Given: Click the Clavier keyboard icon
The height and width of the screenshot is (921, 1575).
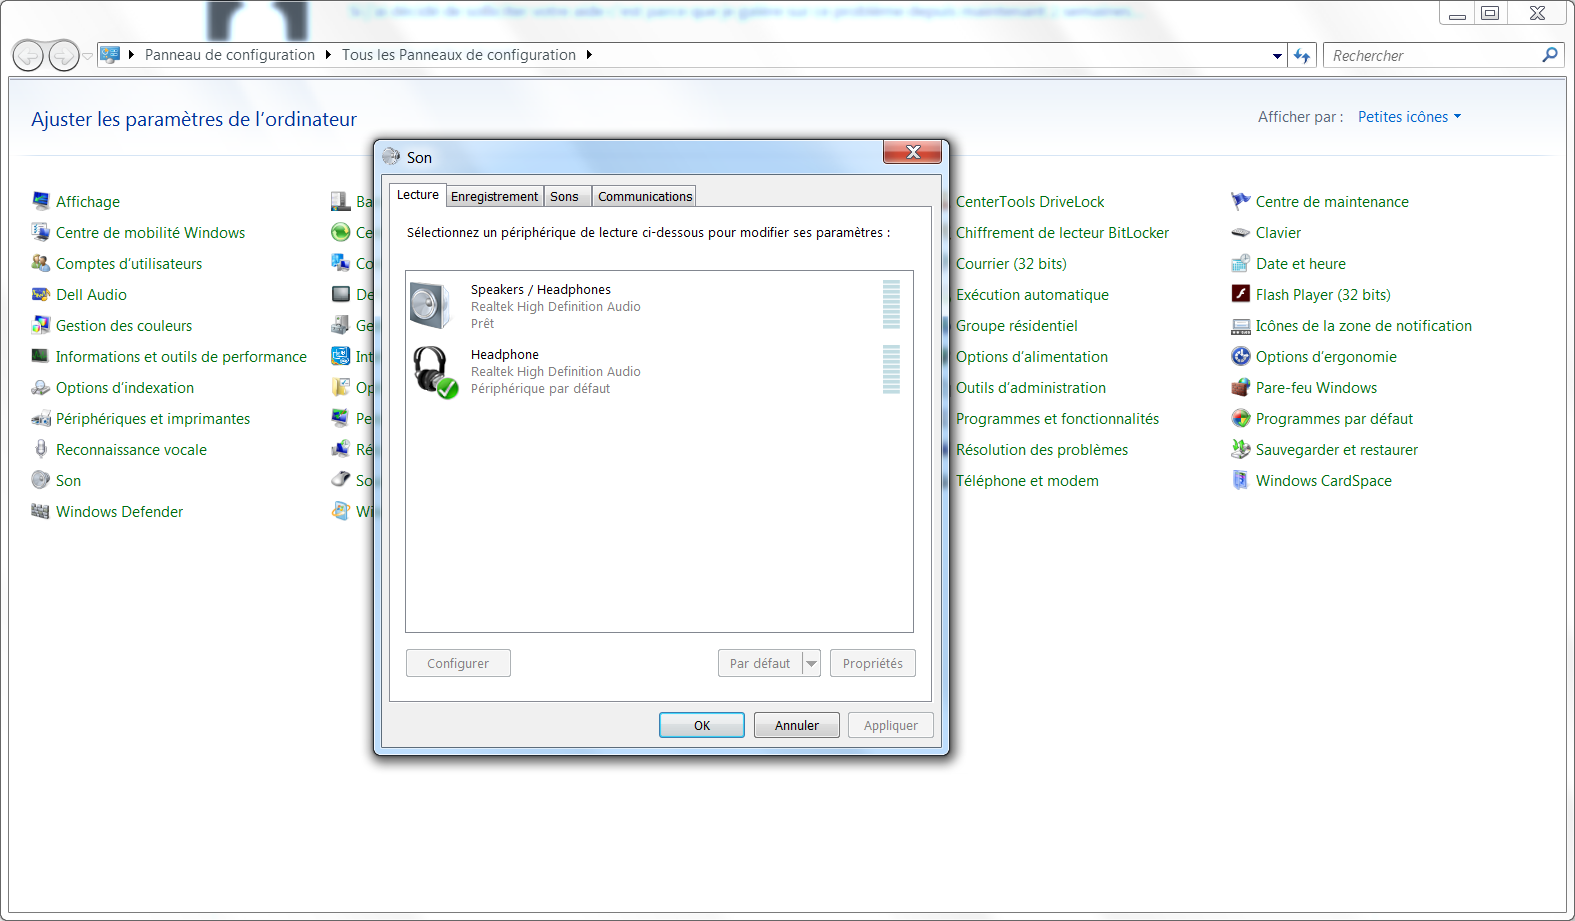Looking at the screenshot, I should pos(1240,232).
